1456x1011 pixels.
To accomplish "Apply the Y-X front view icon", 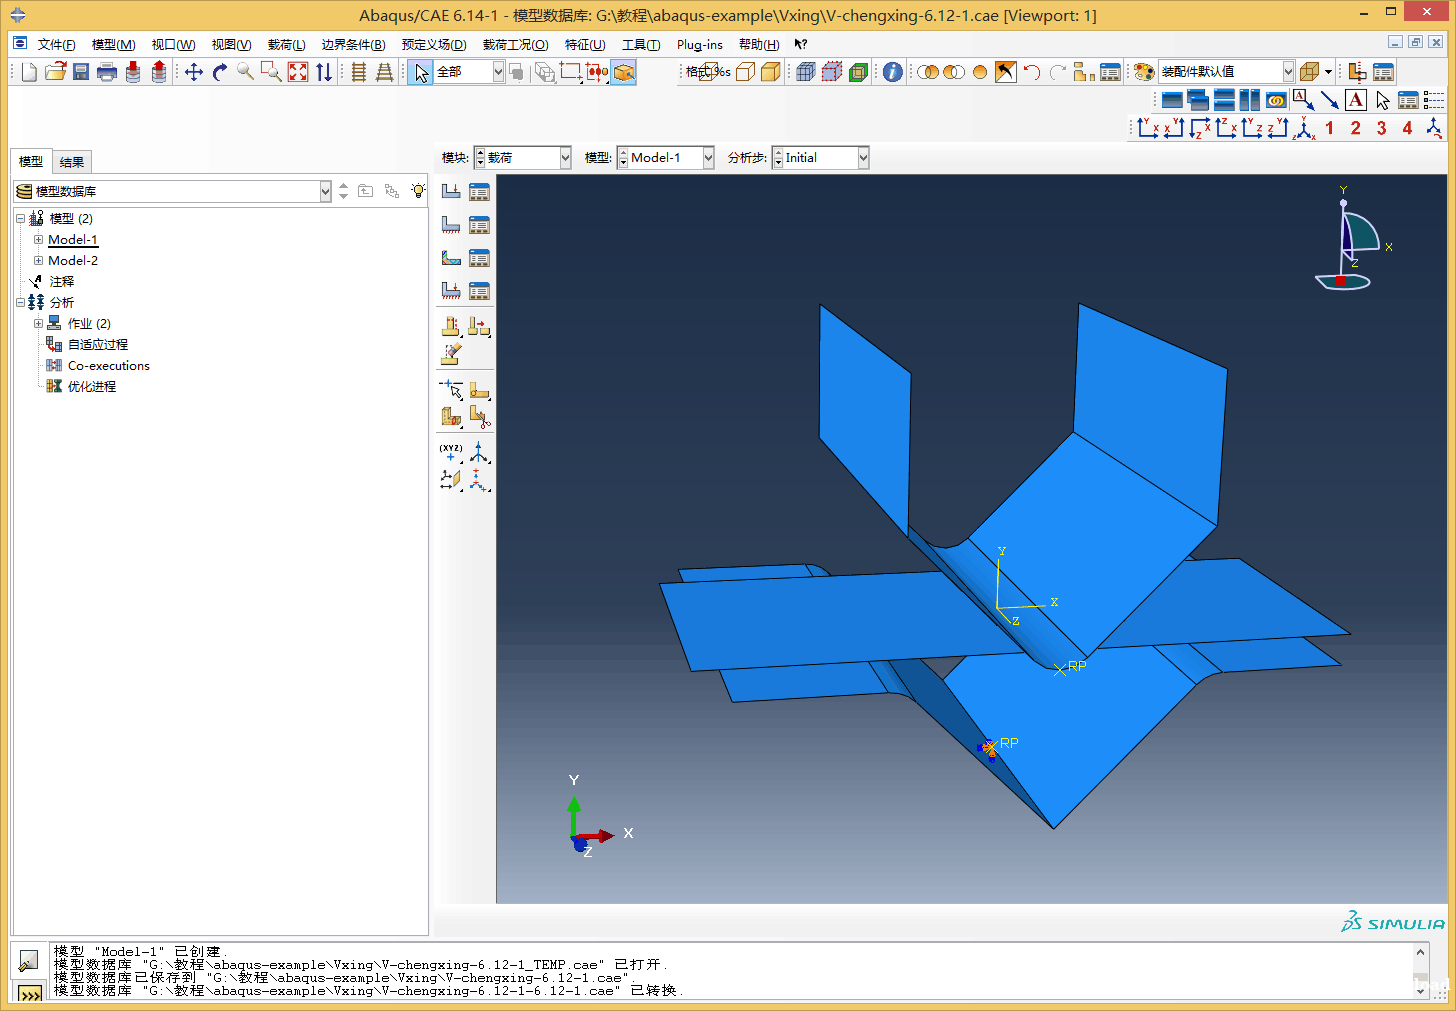I will (1147, 128).
